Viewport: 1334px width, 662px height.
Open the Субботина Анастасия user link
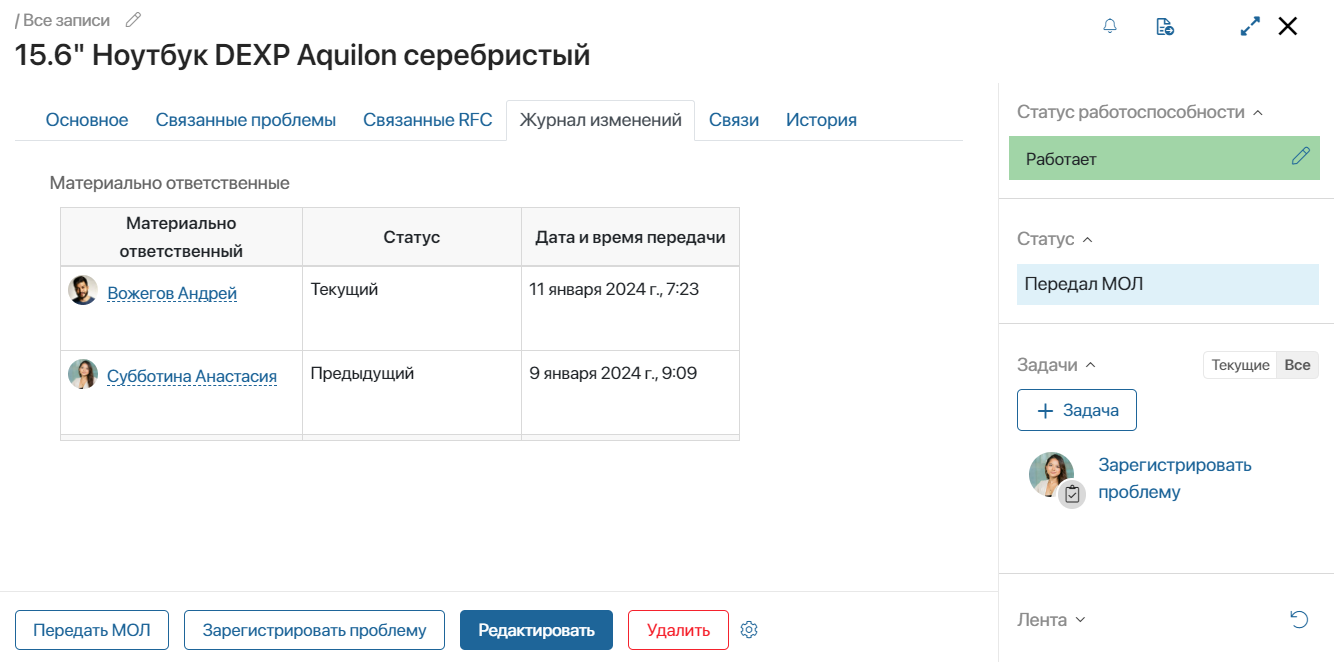(x=192, y=377)
